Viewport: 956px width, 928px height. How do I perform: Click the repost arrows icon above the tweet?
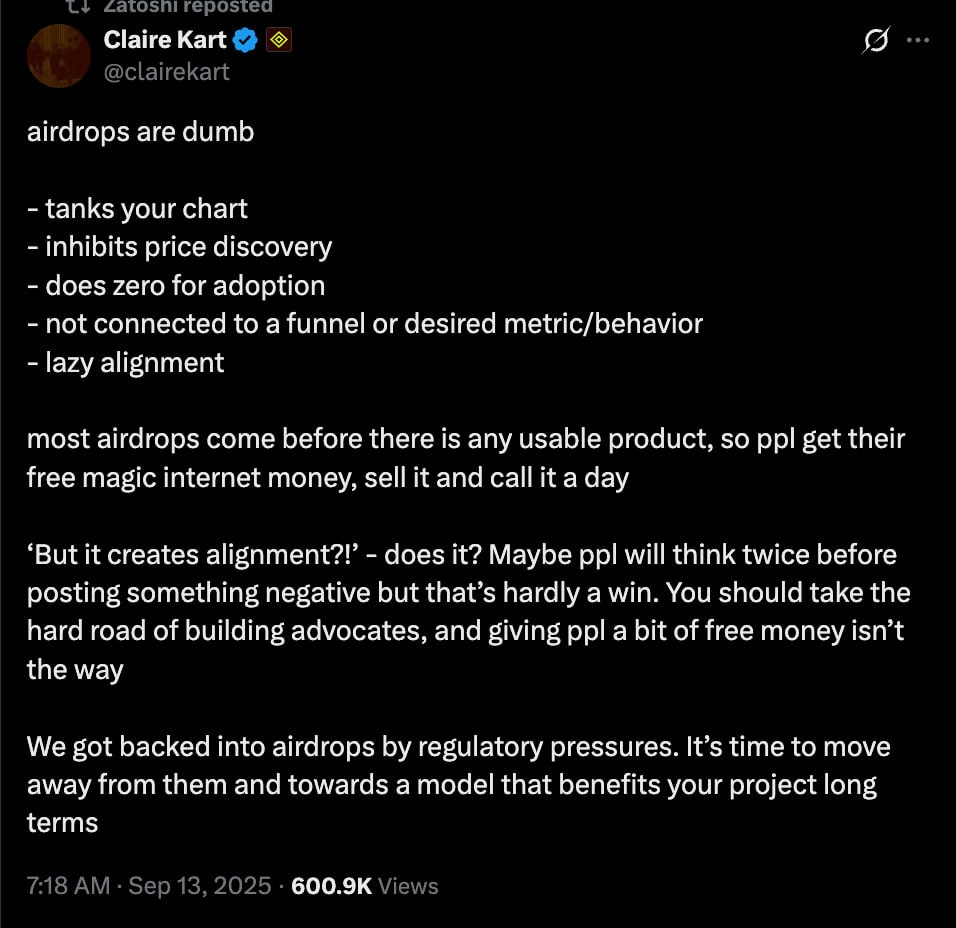(x=78, y=7)
